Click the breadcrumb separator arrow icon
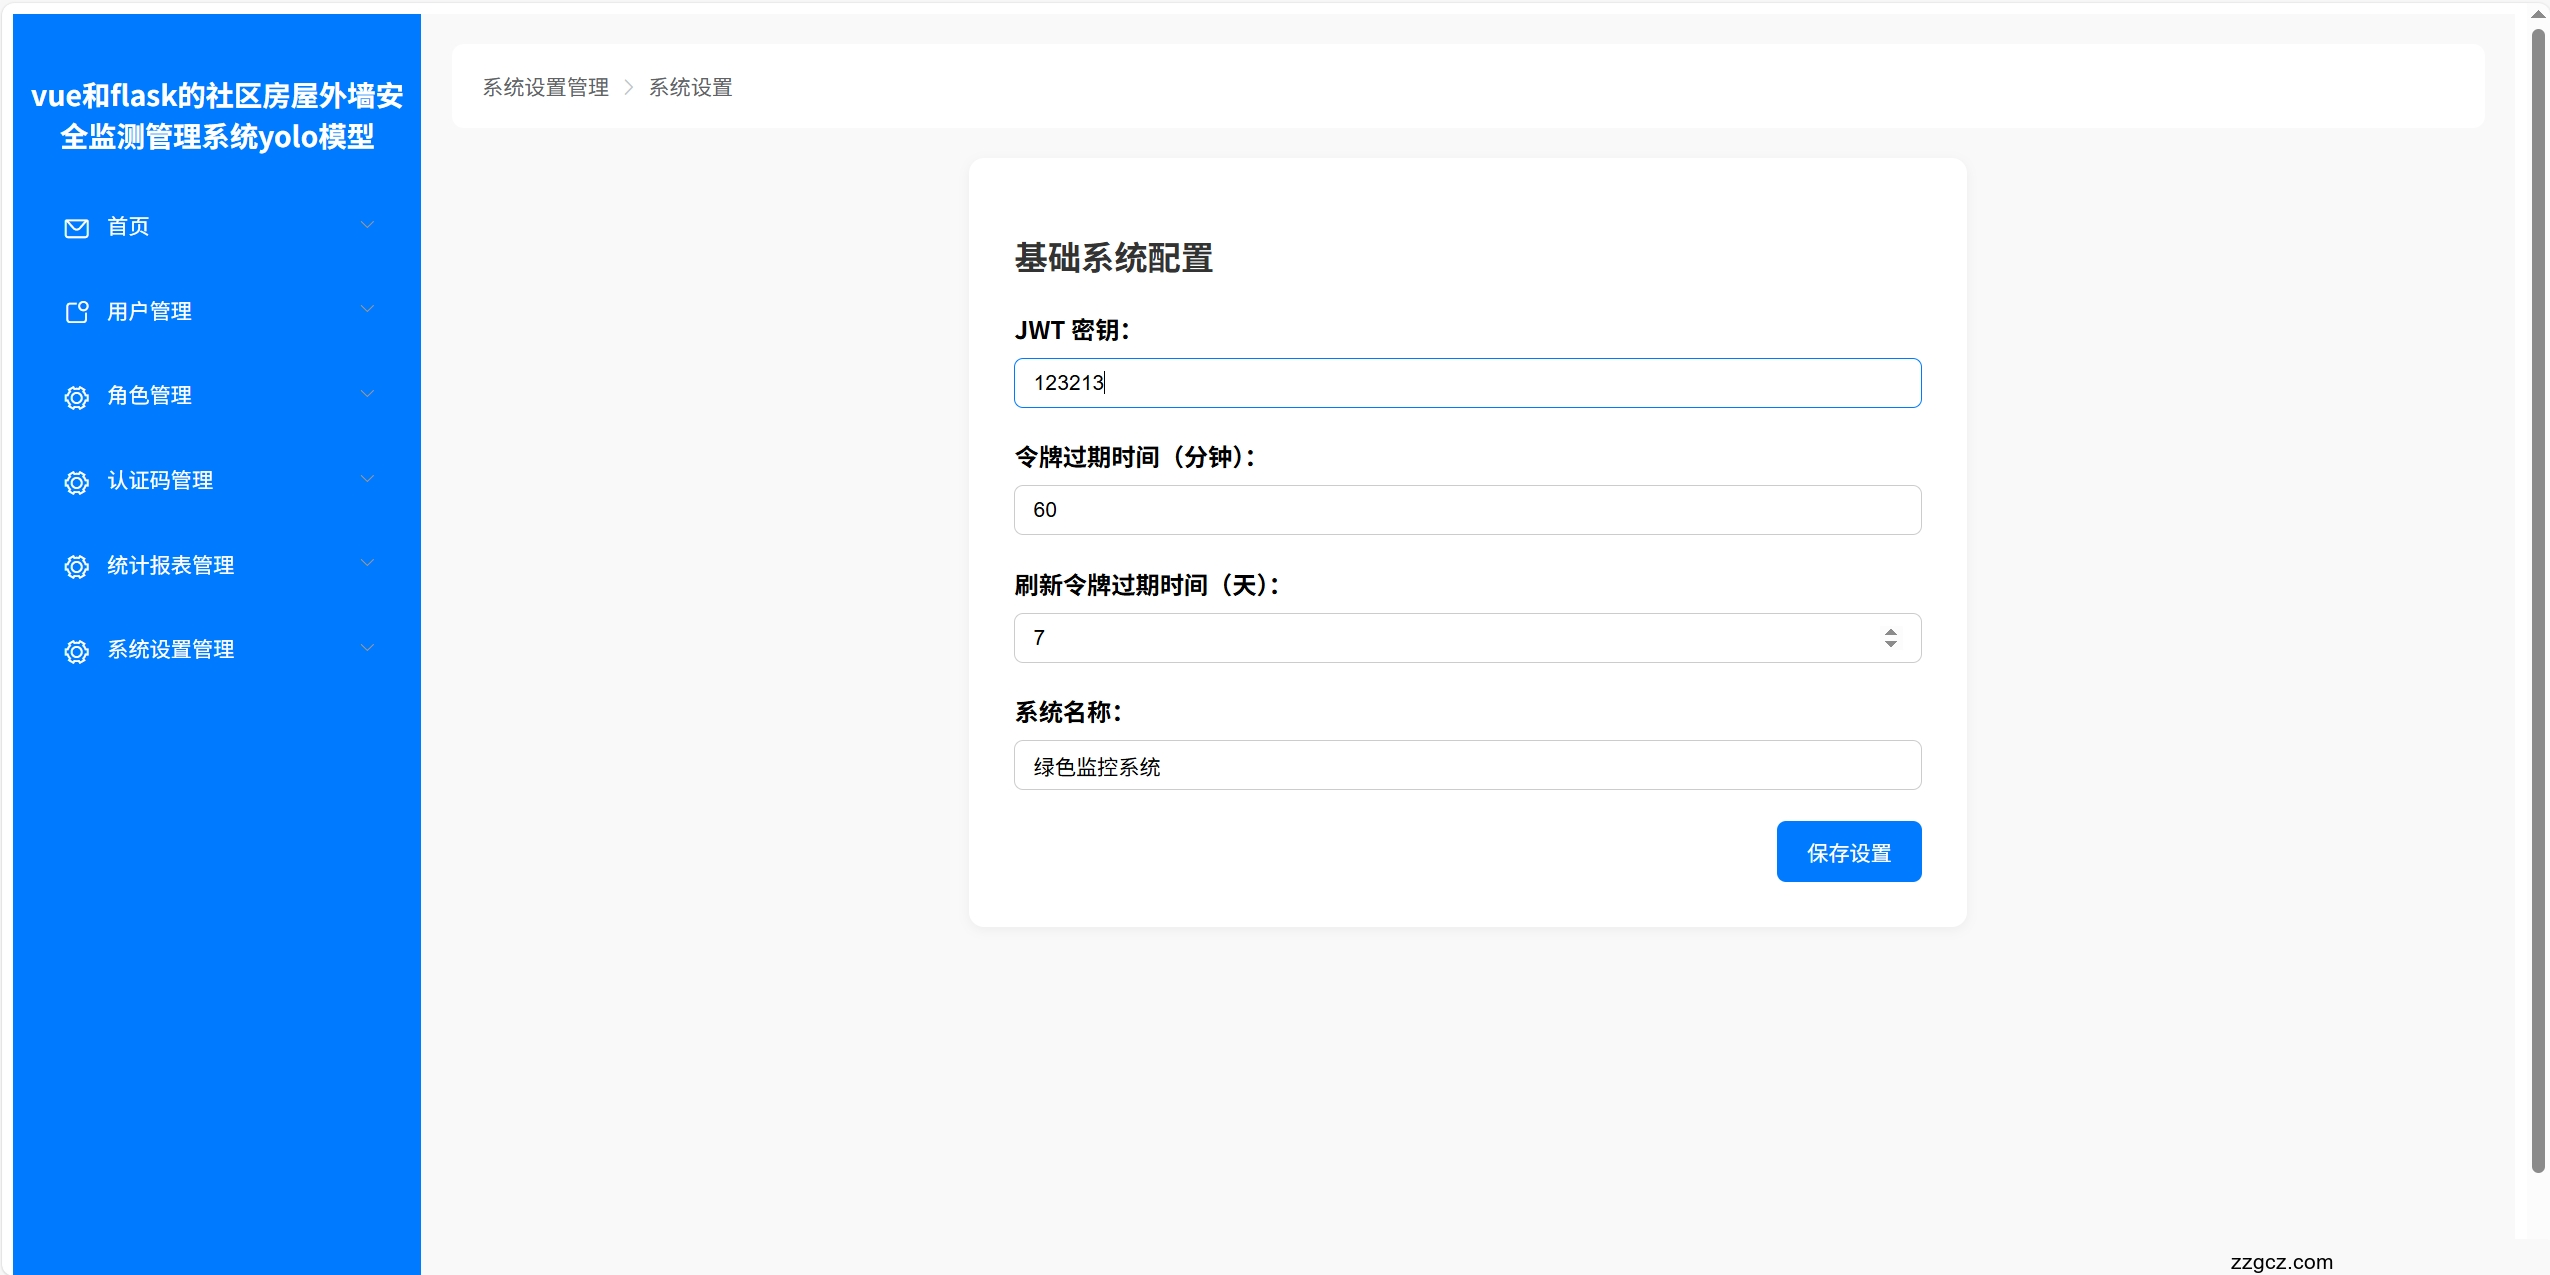 pyautogui.click(x=629, y=87)
